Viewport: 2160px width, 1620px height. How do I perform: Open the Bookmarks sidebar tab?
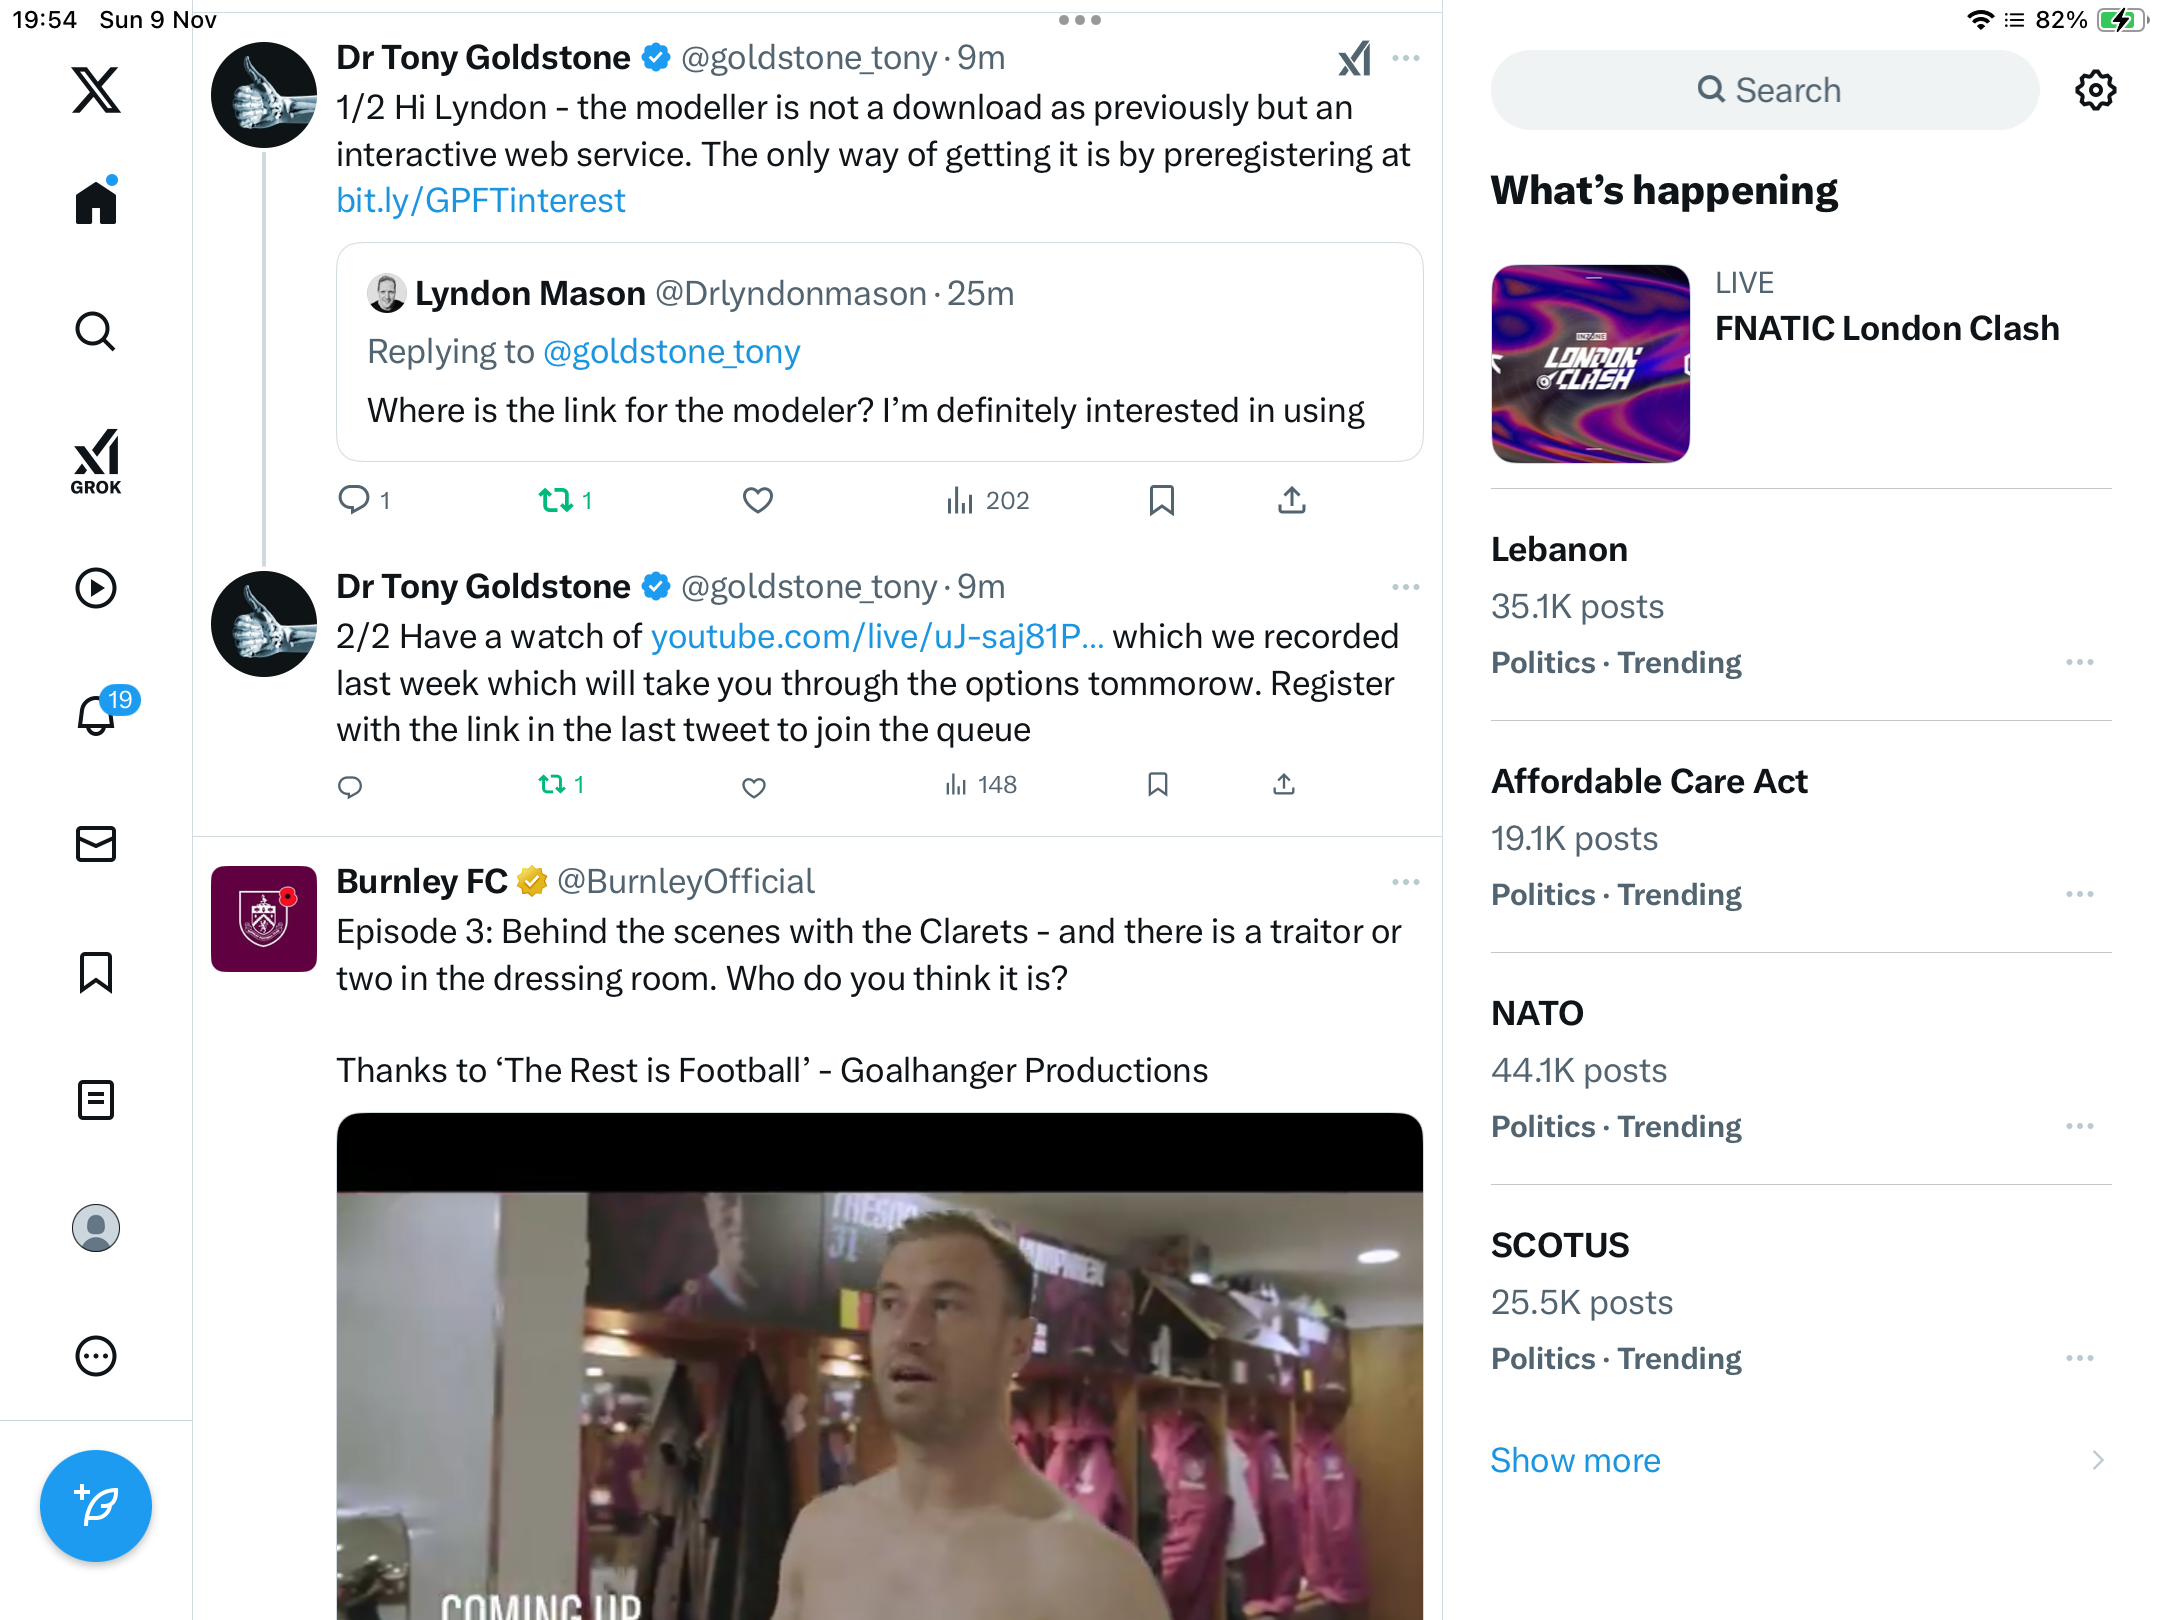click(96, 972)
